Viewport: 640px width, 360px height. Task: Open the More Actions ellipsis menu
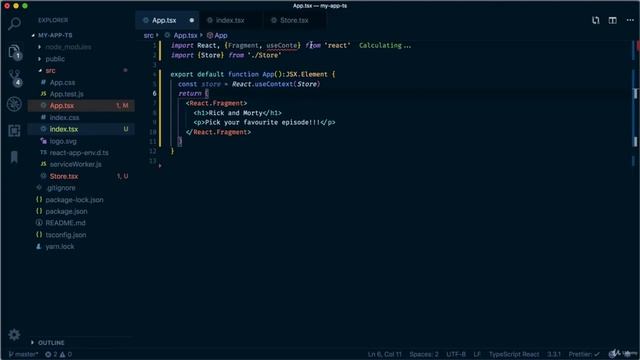pyautogui.click(x=630, y=20)
